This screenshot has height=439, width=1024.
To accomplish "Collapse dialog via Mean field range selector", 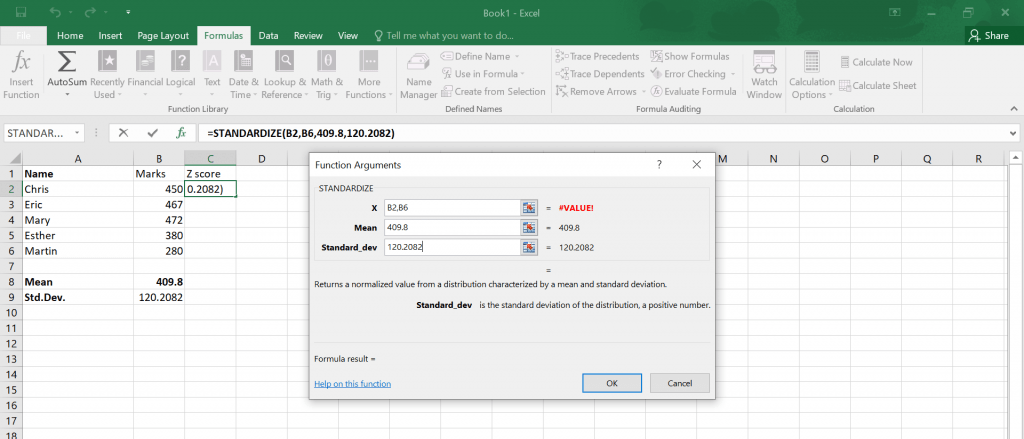I will [529, 227].
